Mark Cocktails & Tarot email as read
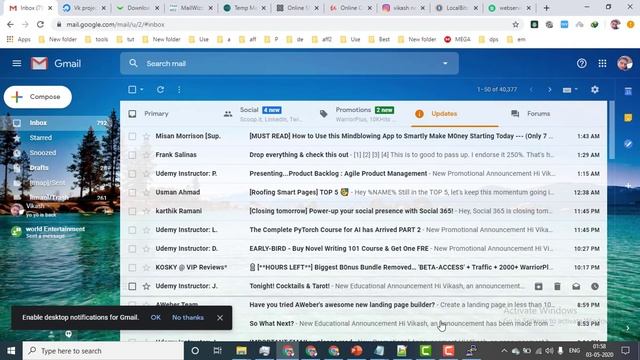 click(576, 286)
